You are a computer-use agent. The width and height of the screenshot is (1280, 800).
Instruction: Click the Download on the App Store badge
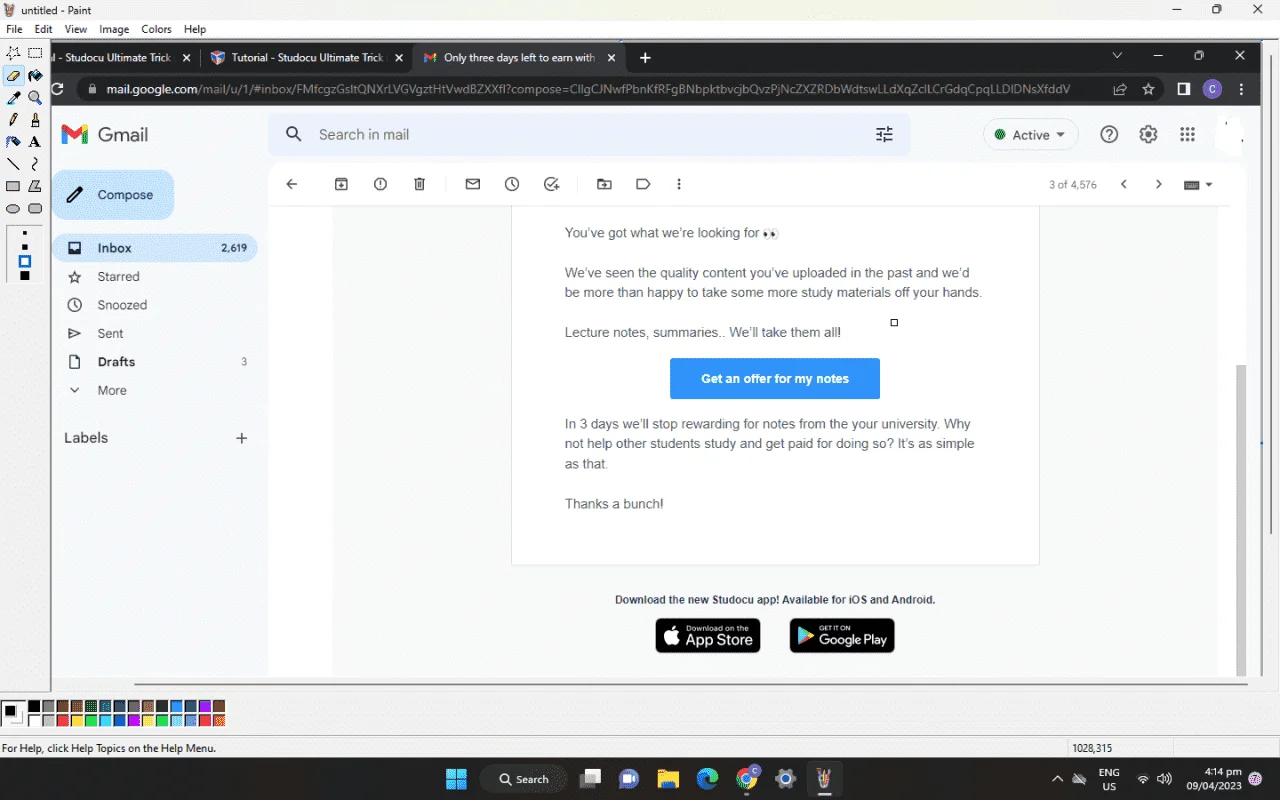pos(708,636)
